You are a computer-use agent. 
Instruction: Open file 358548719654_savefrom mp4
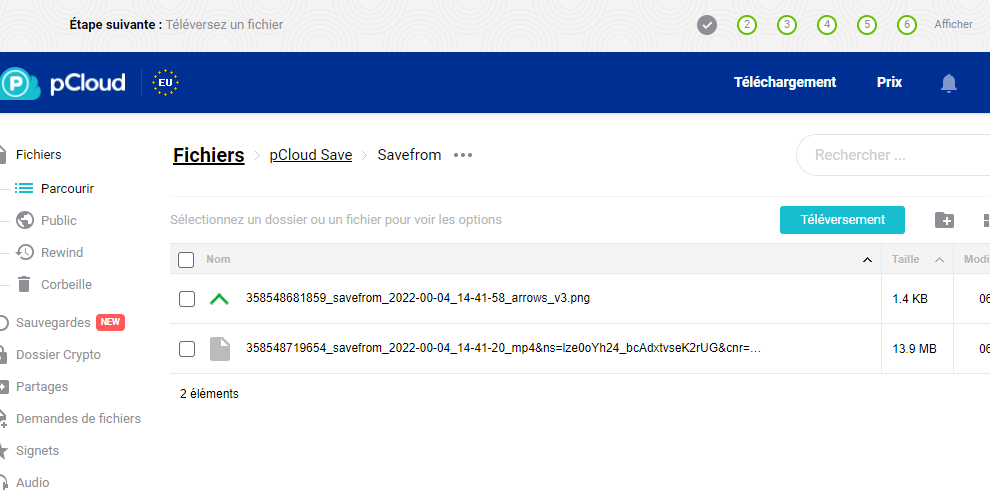(x=503, y=347)
